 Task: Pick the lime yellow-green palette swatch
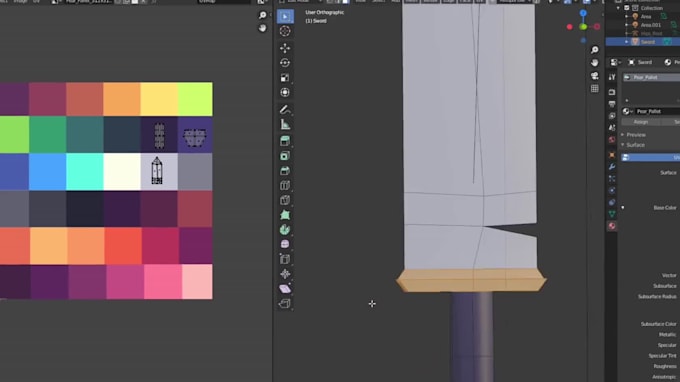coord(195,99)
